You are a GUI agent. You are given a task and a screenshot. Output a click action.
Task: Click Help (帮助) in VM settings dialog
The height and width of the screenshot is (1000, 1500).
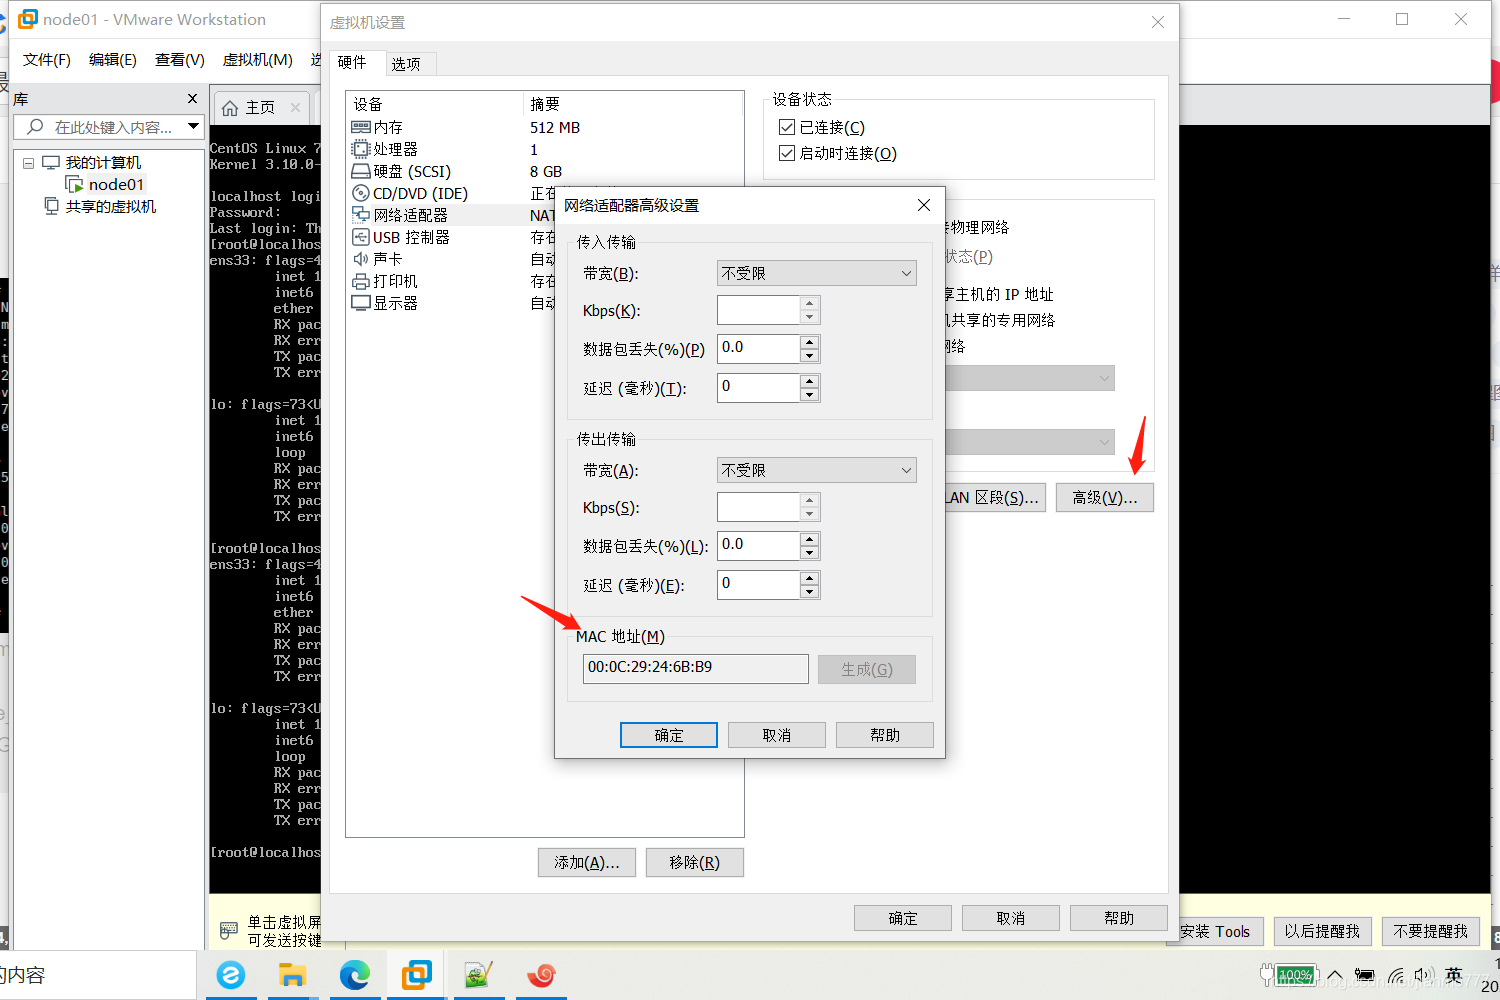(x=1119, y=918)
